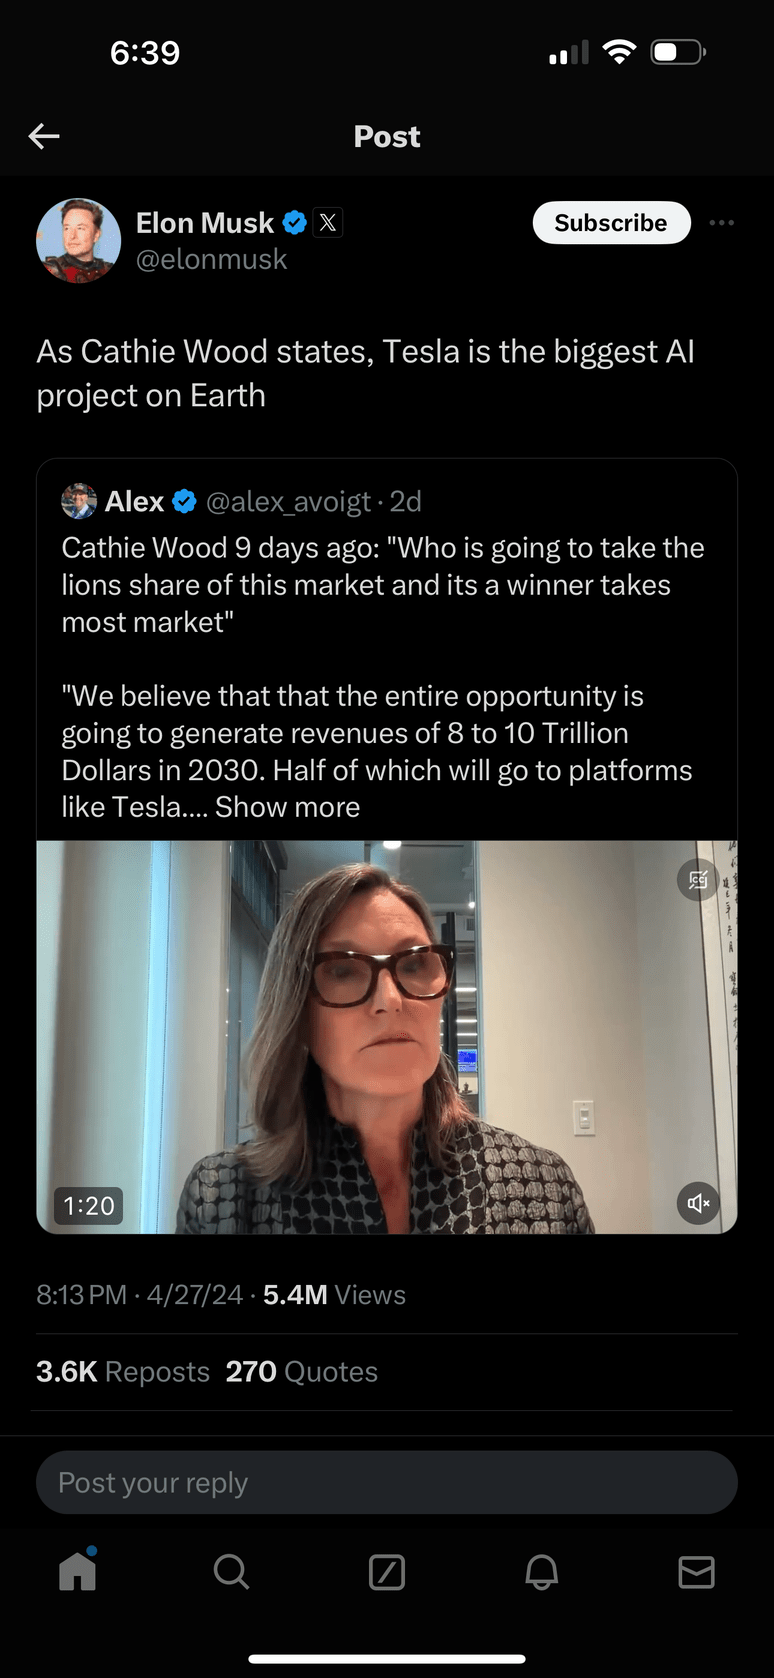The height and width of the screenshot is (1678, 774).
Task: Open Alex's small avatar in quoted post
Action: (79, 501)
